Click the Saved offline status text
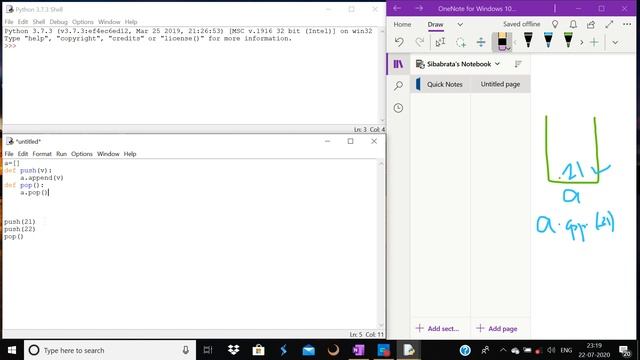Screen dimensions: 640x360 (x=521, y=24)
